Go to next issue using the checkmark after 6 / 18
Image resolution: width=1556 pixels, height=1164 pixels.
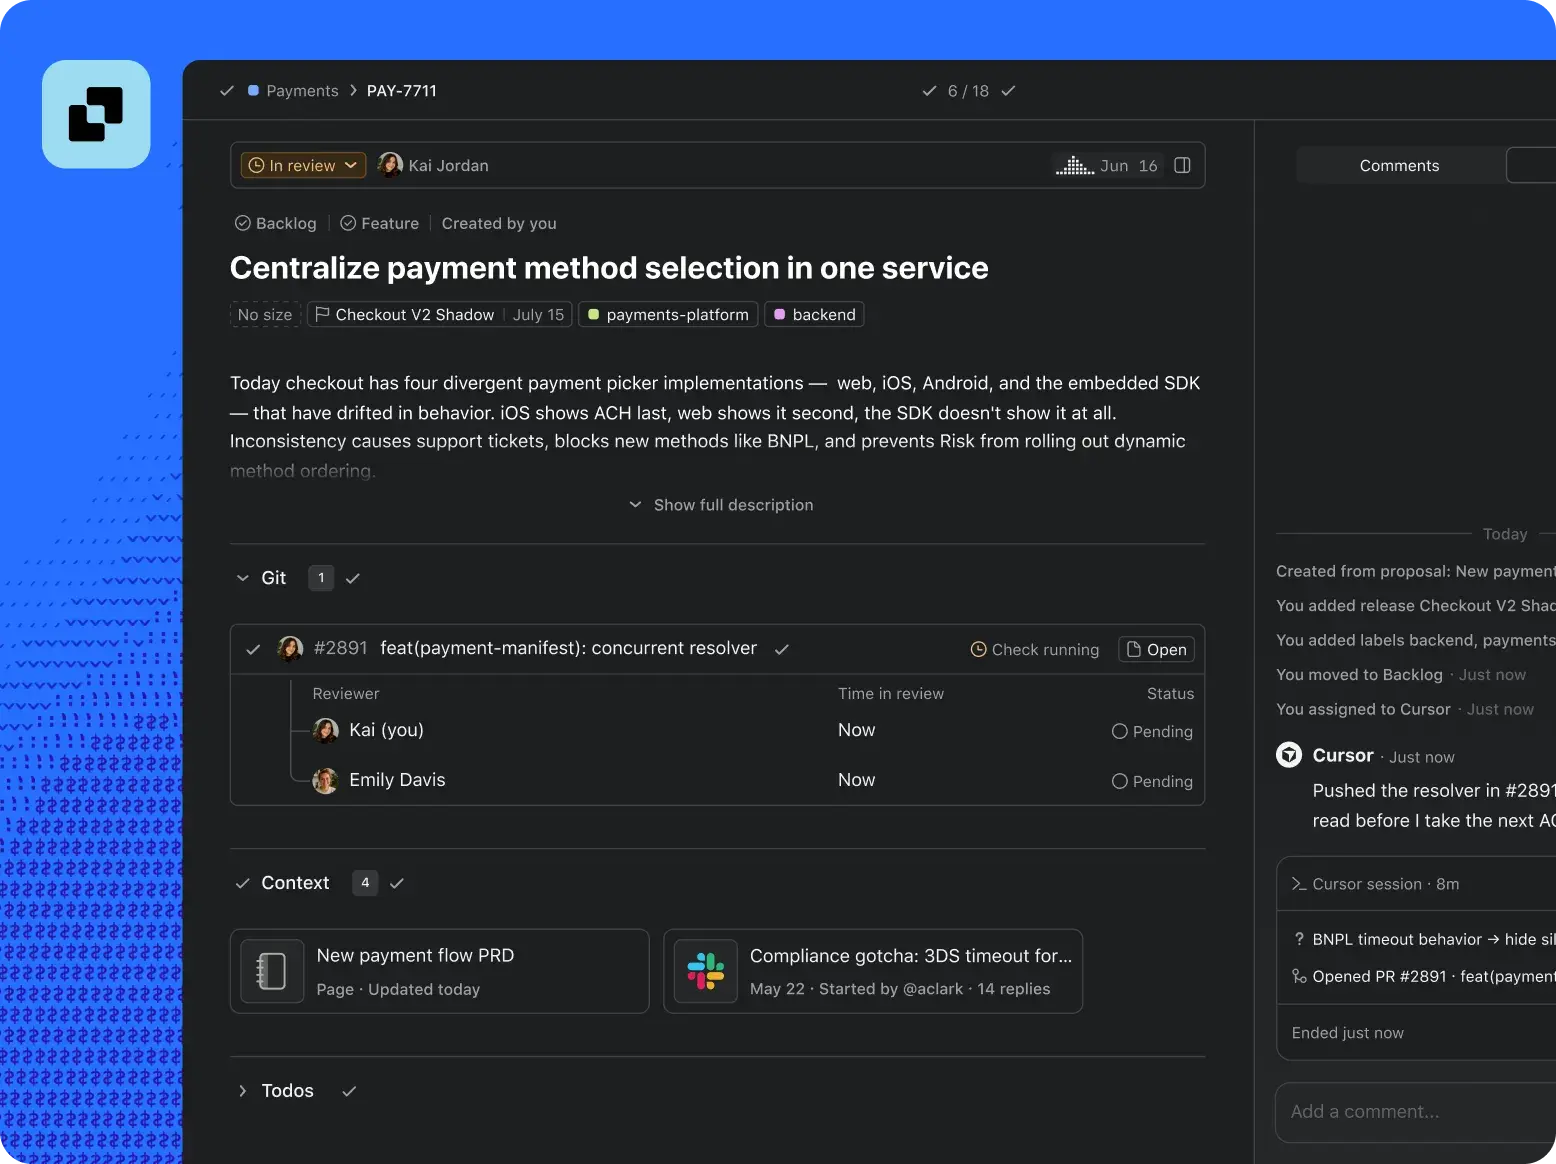[x=1008, y=91]
